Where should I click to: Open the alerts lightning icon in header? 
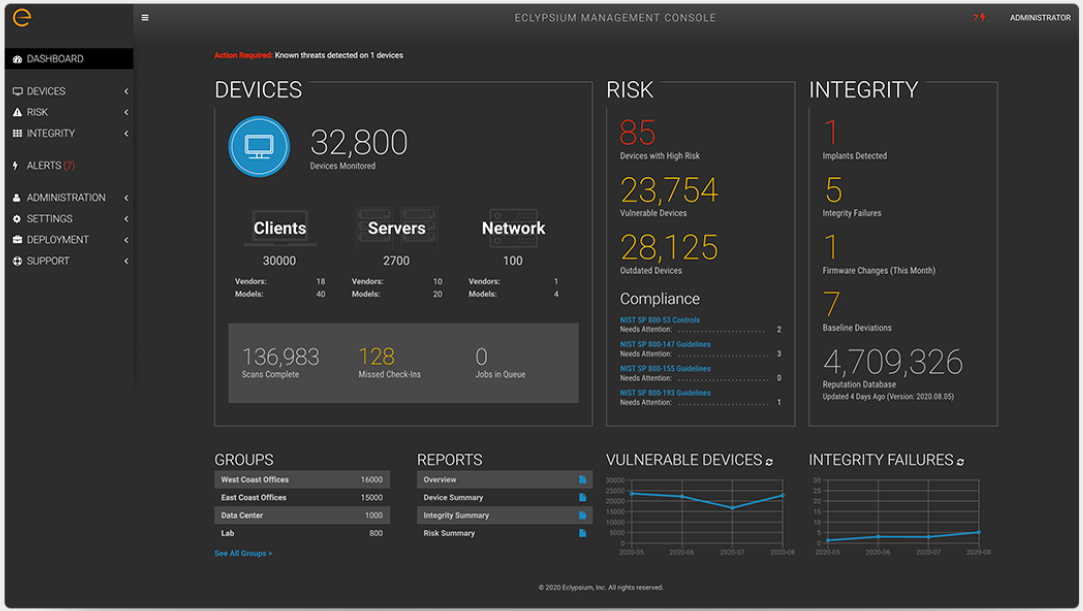(x=979, y=18)
